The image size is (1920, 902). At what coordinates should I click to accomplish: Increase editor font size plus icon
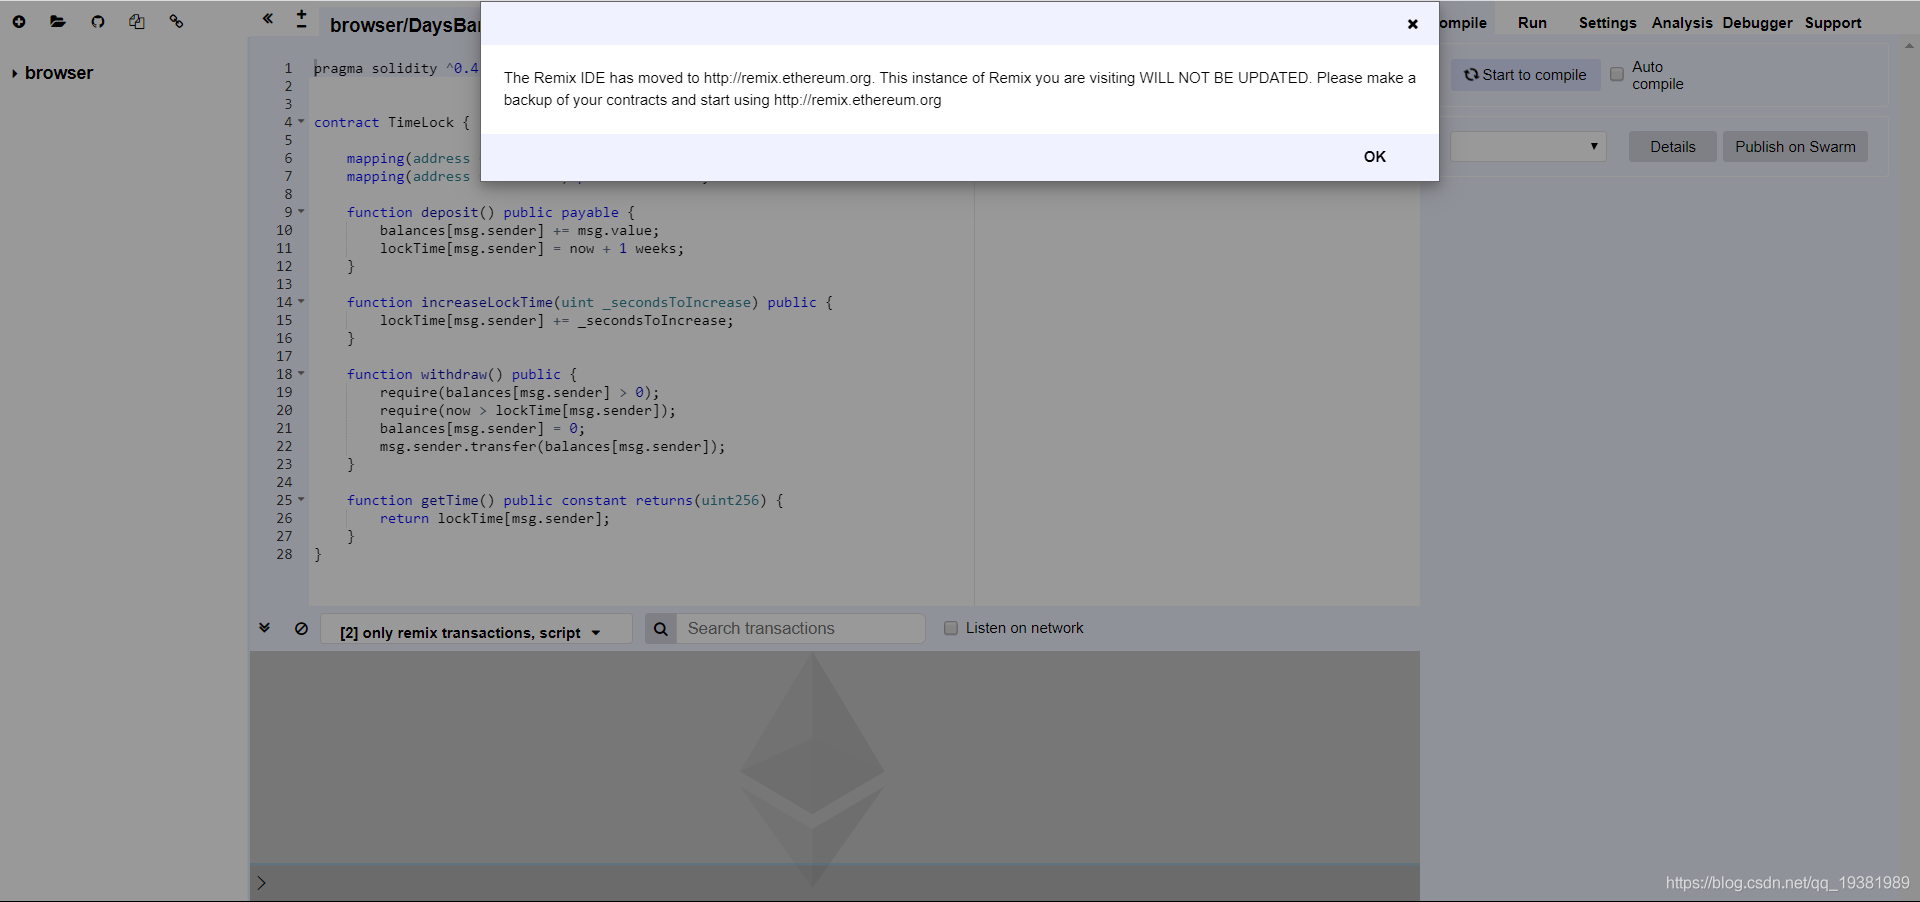[x=301, y=14]
